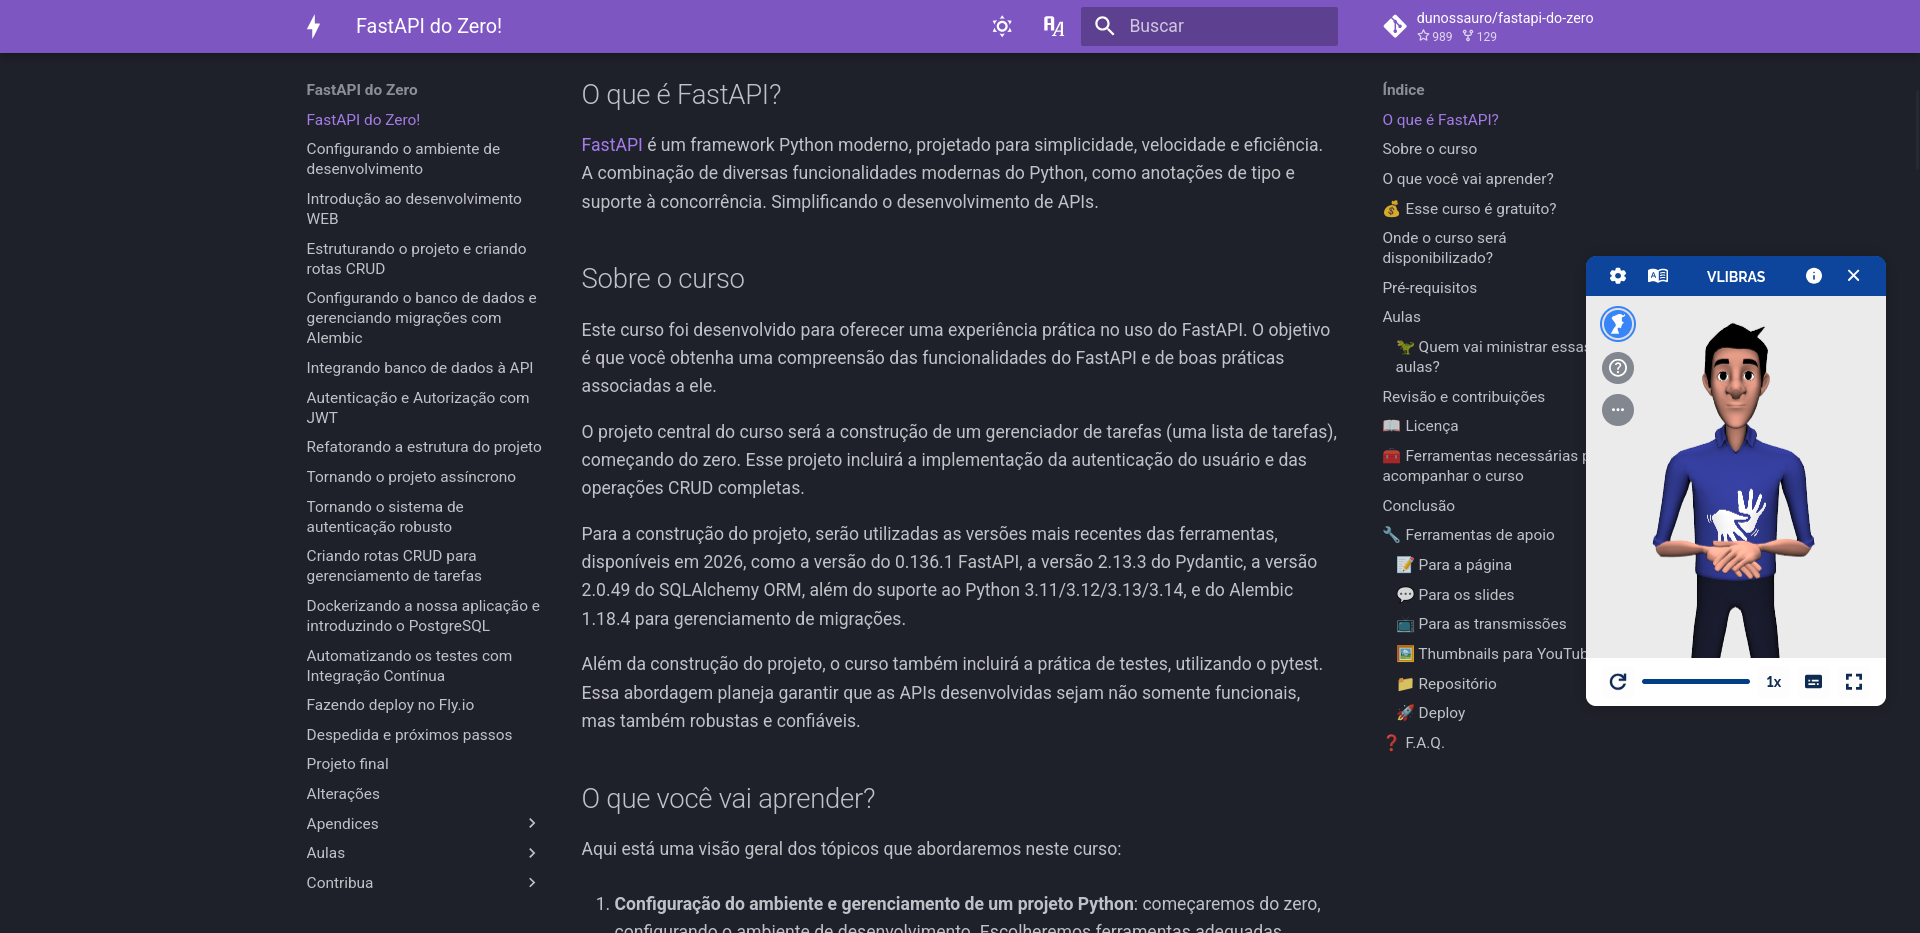The width and height of the screenshot is (1920, 933).
Task: Jump to Sobre o curso in Índice
Action: pyautogui.click(x=1429, y=149)
